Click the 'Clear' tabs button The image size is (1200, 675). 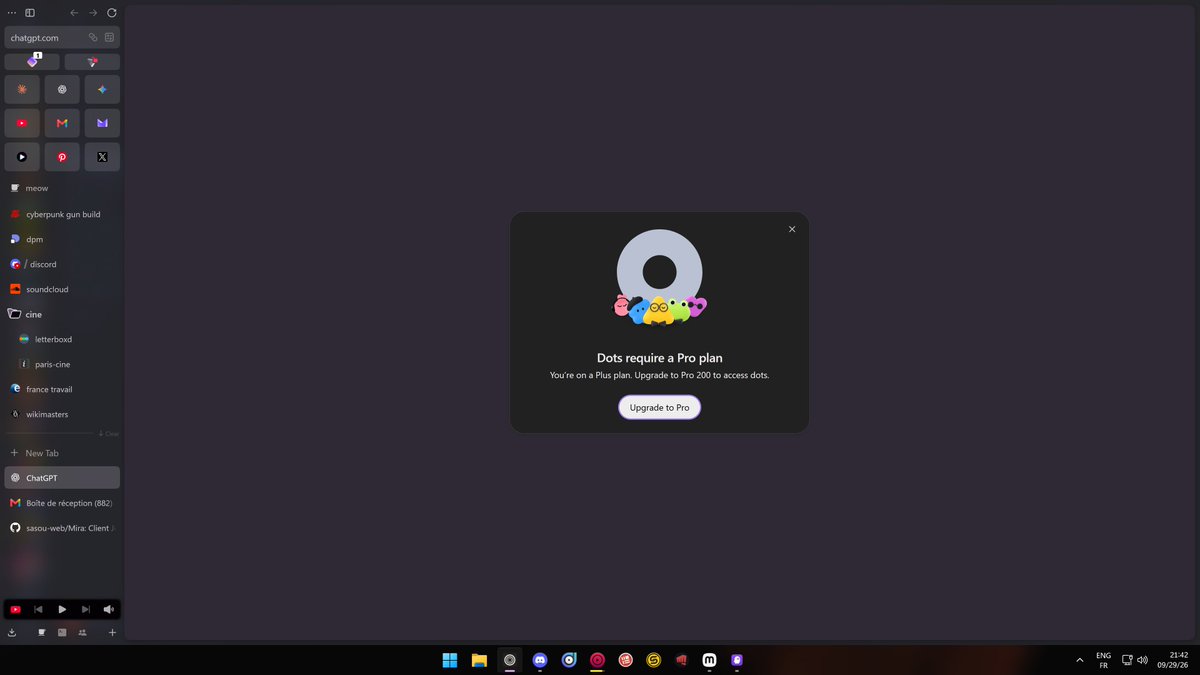click(109, 434)
